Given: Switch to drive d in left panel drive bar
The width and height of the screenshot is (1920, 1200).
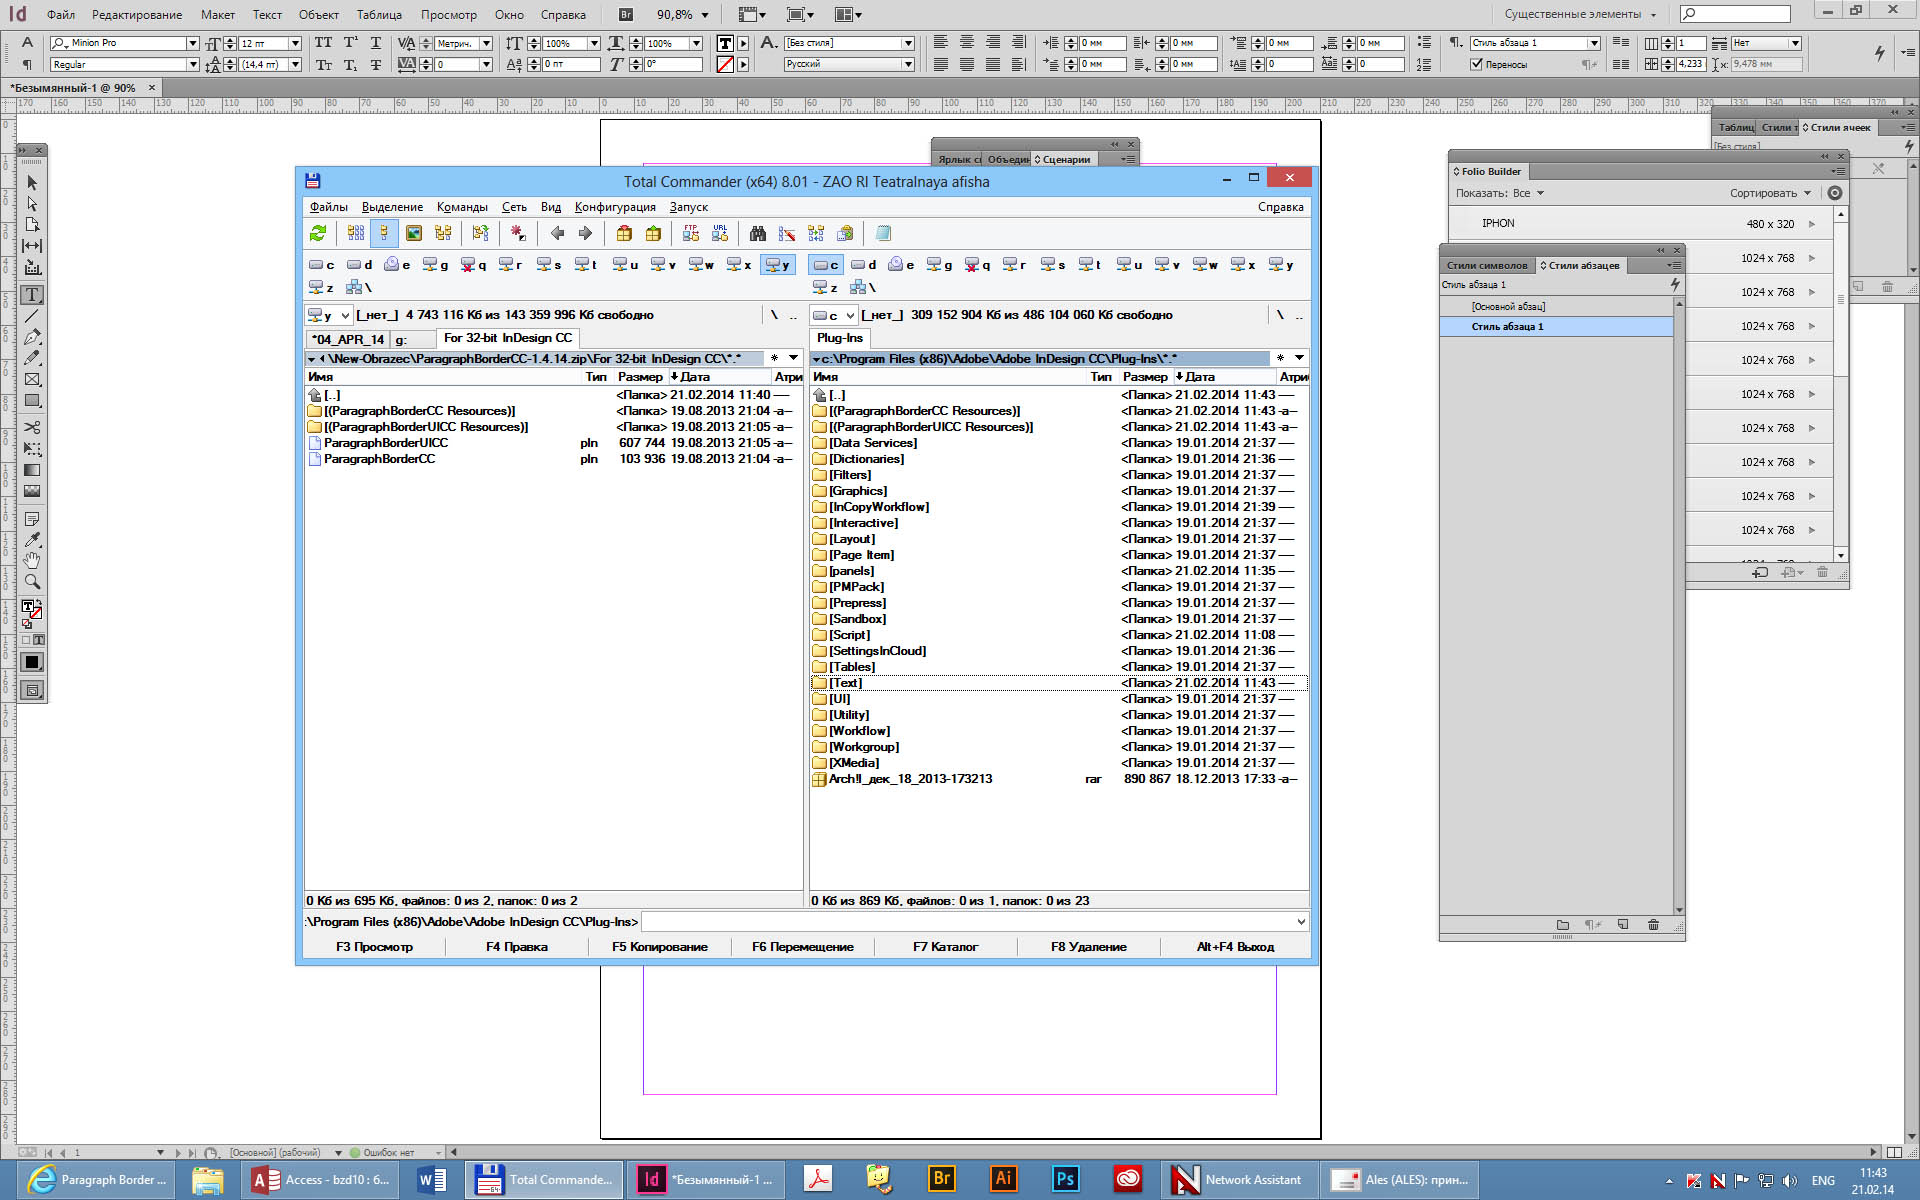Looking at the screenshot, I should [x=360, y=265].
